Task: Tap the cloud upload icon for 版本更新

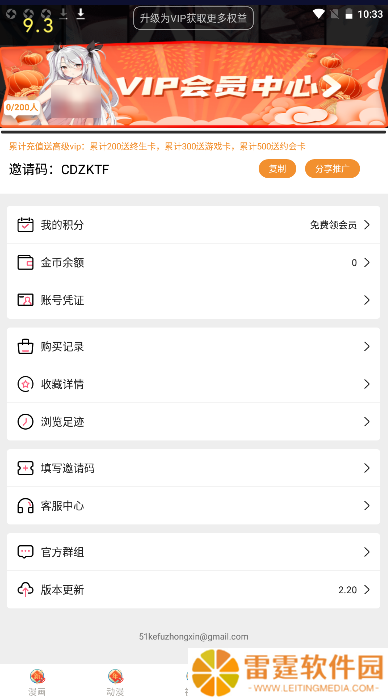Action: click(x=25, y=589)
